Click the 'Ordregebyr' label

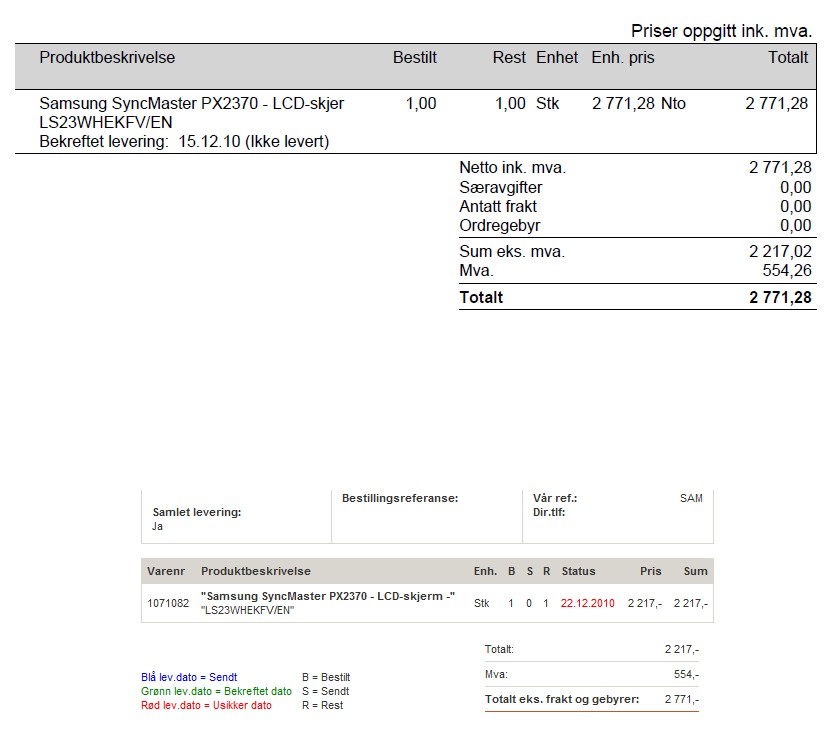[500, 226]
